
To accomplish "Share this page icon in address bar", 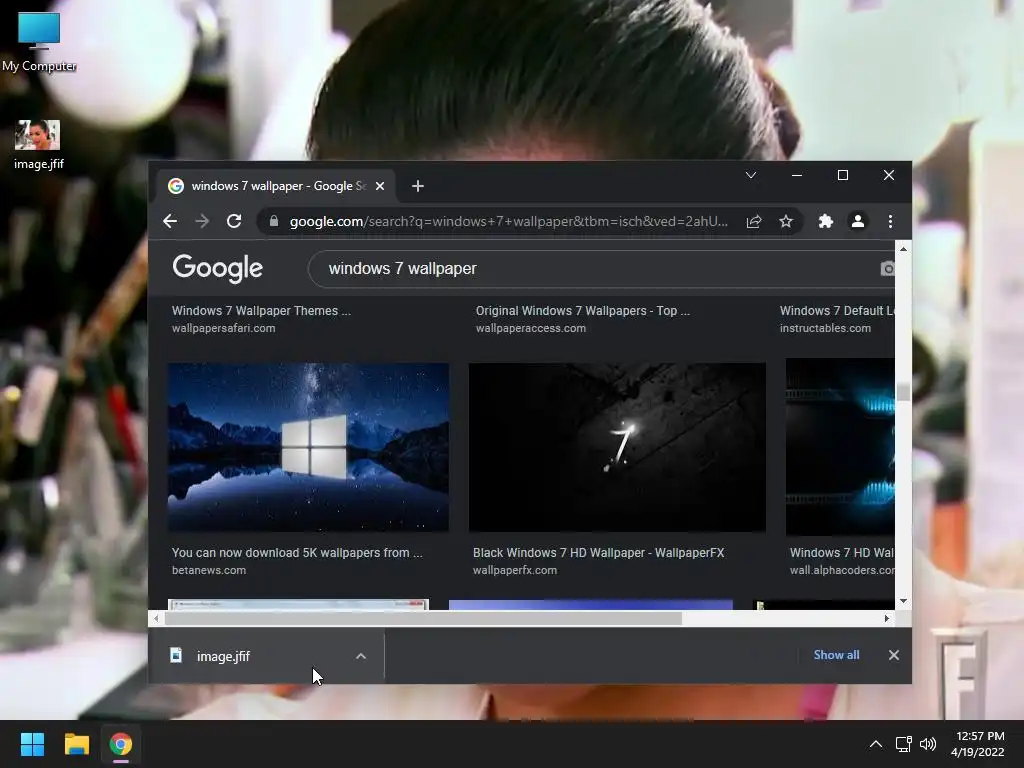I will point(754,221).
